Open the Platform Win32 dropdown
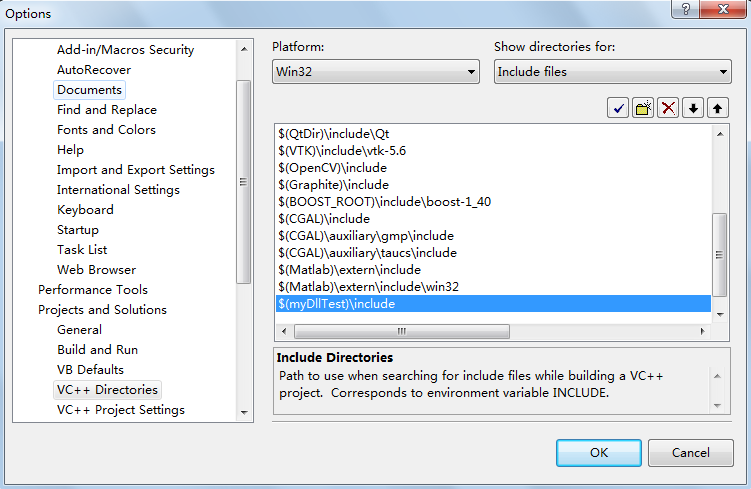 click(376, 72)
